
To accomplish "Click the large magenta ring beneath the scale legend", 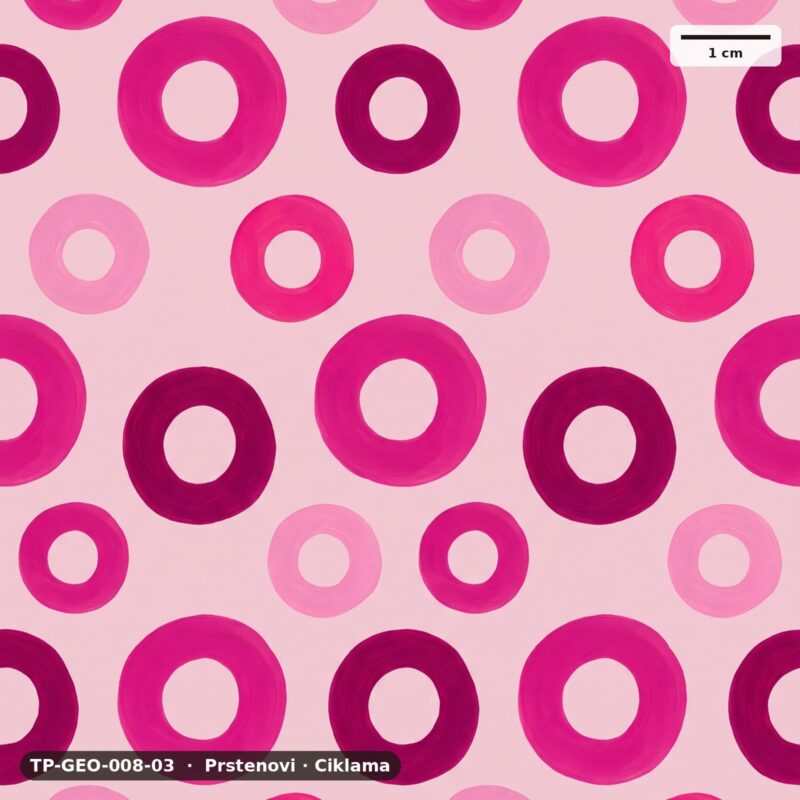I will coord(602,101).
